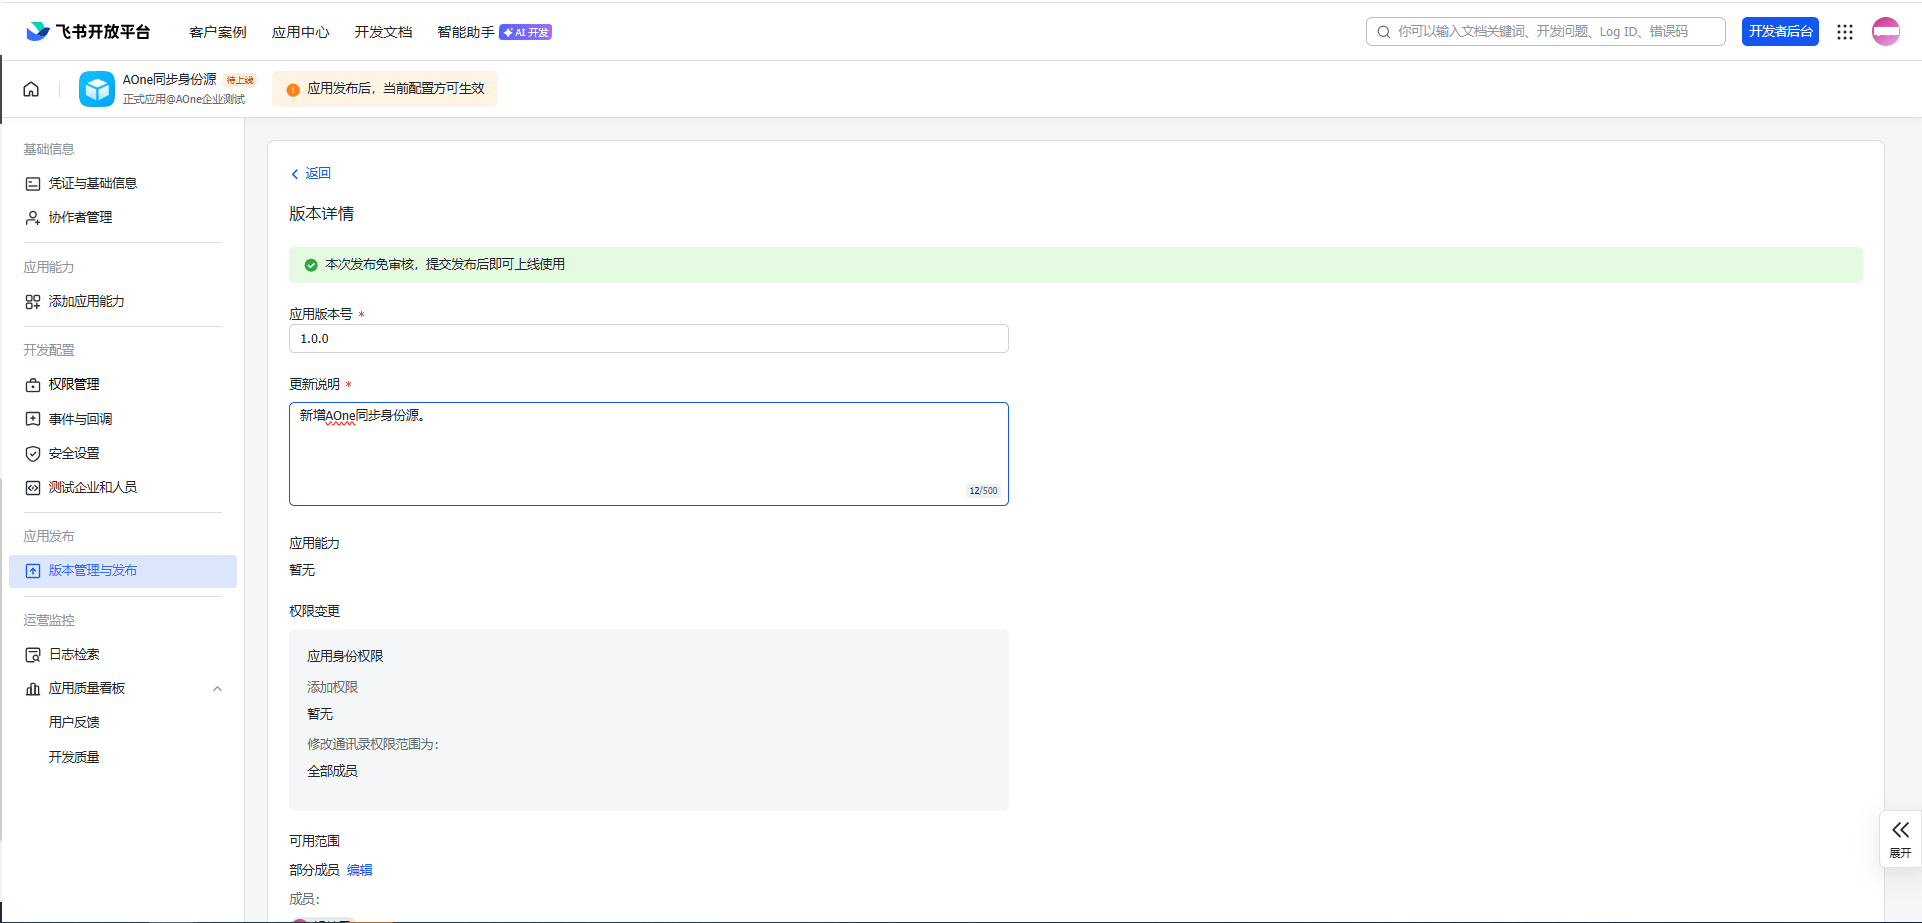
Task: Focus the documentation search input
Action: coord(1546,32)
